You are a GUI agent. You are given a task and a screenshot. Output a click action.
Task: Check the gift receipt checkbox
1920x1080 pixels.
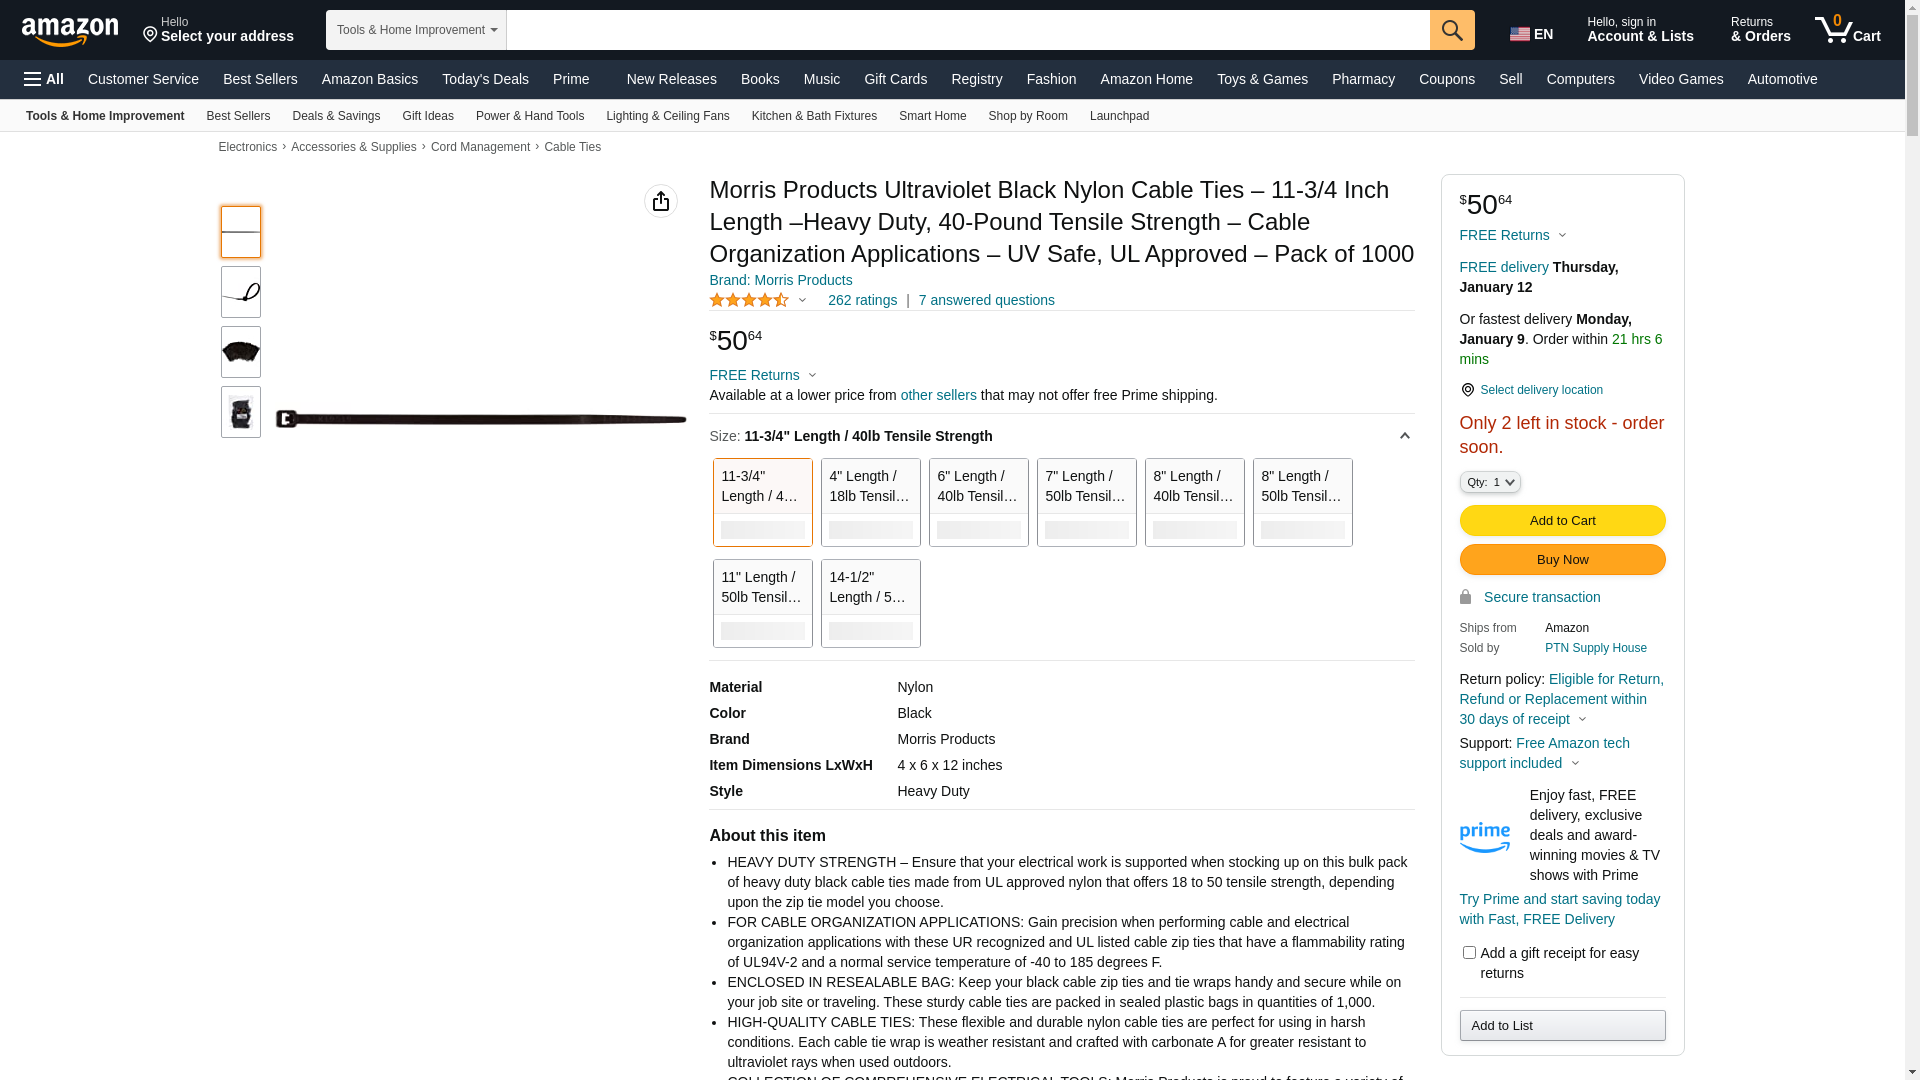point(1469,953)
